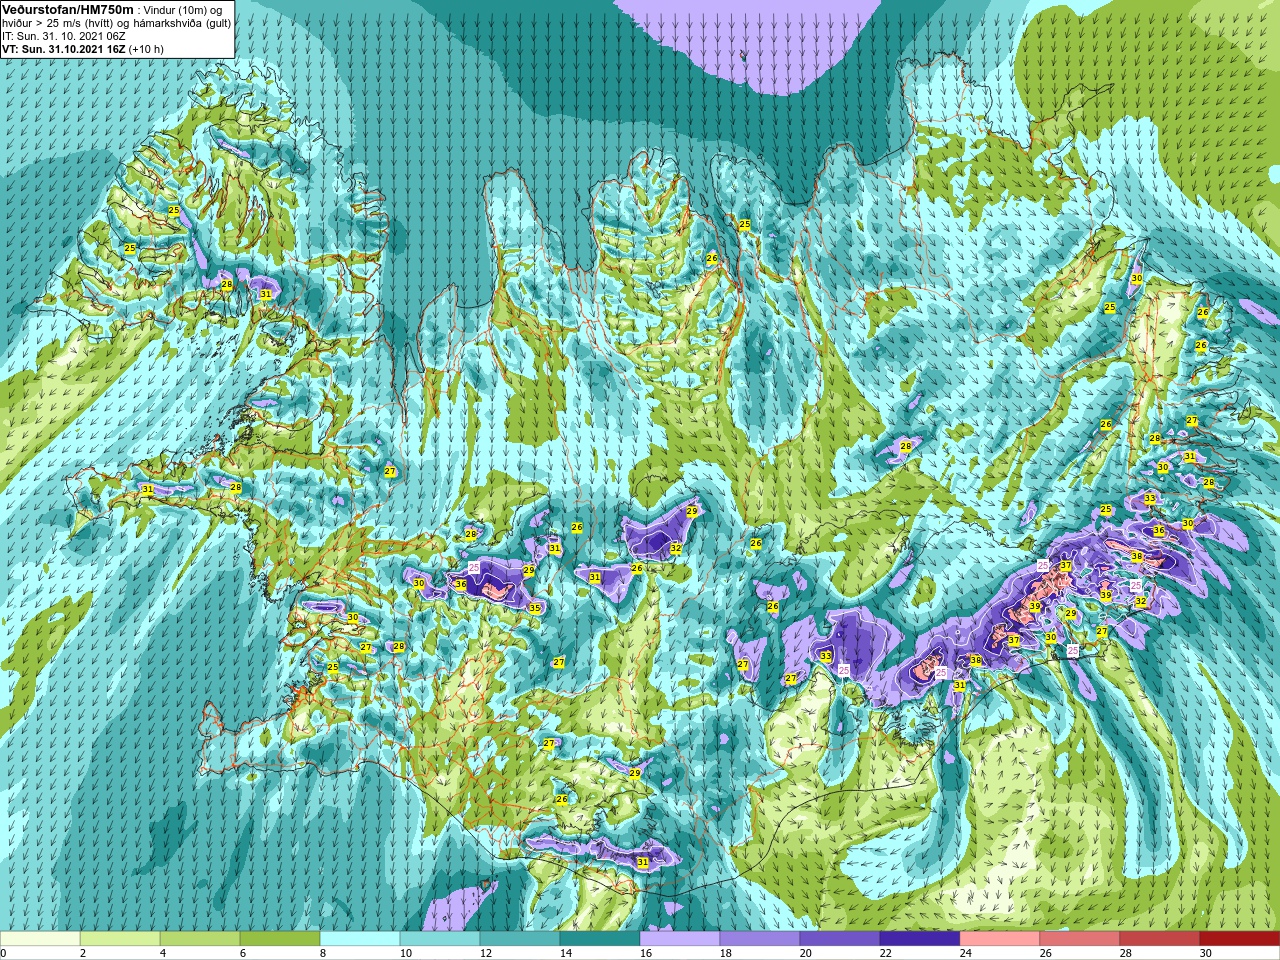This screenshot has height=960, width=1280.
Task: Click the "hámarkshviða (gult)" header text
Action: [x=180, y=22]
